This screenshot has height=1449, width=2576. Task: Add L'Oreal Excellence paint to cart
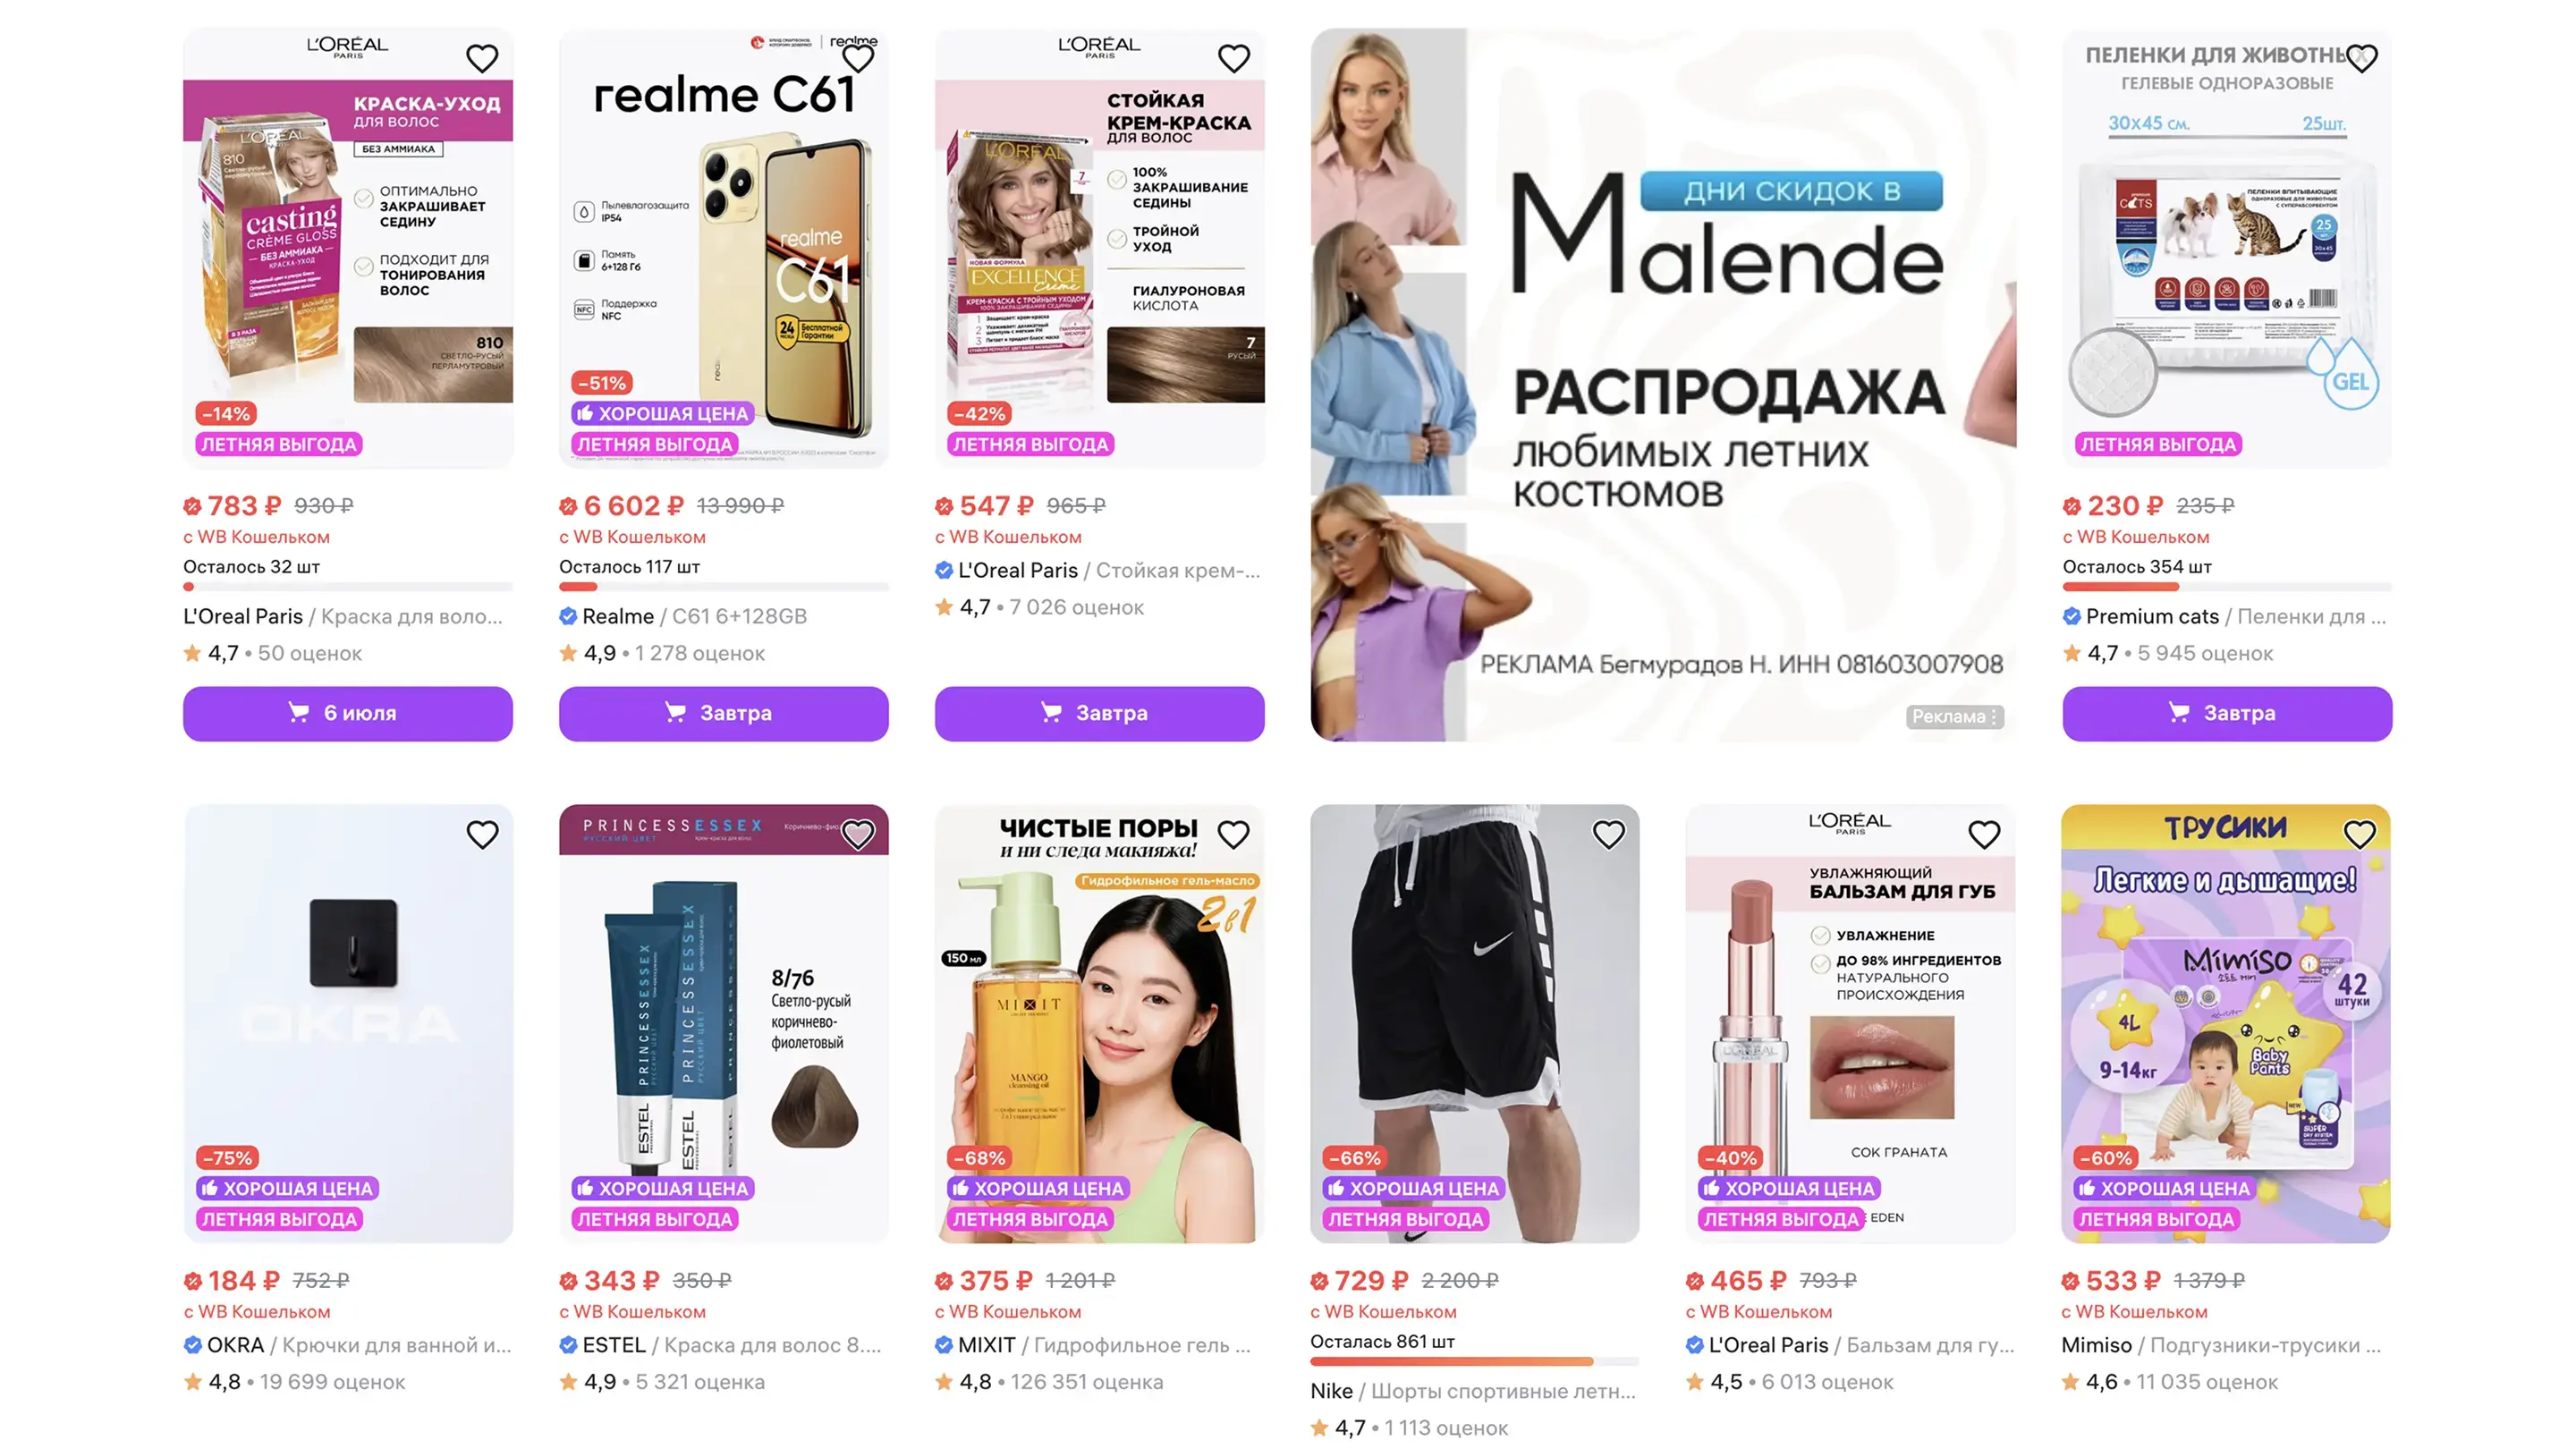[x=1100, y=713]
